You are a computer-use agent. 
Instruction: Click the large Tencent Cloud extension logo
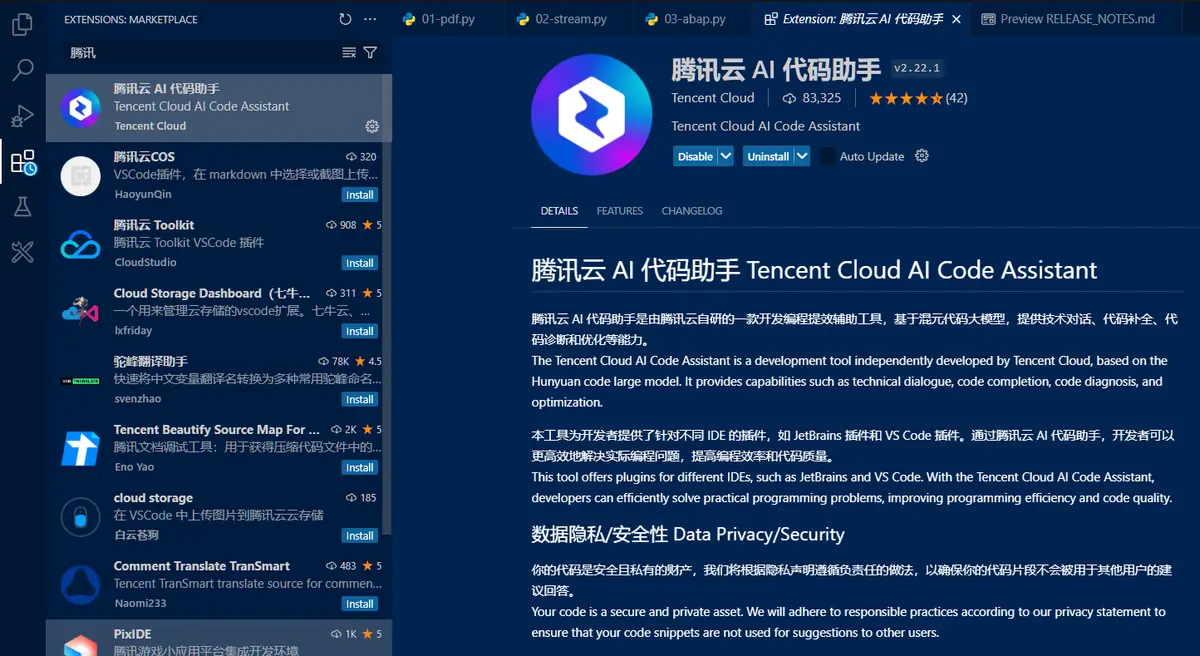click(x=591, y=114)
